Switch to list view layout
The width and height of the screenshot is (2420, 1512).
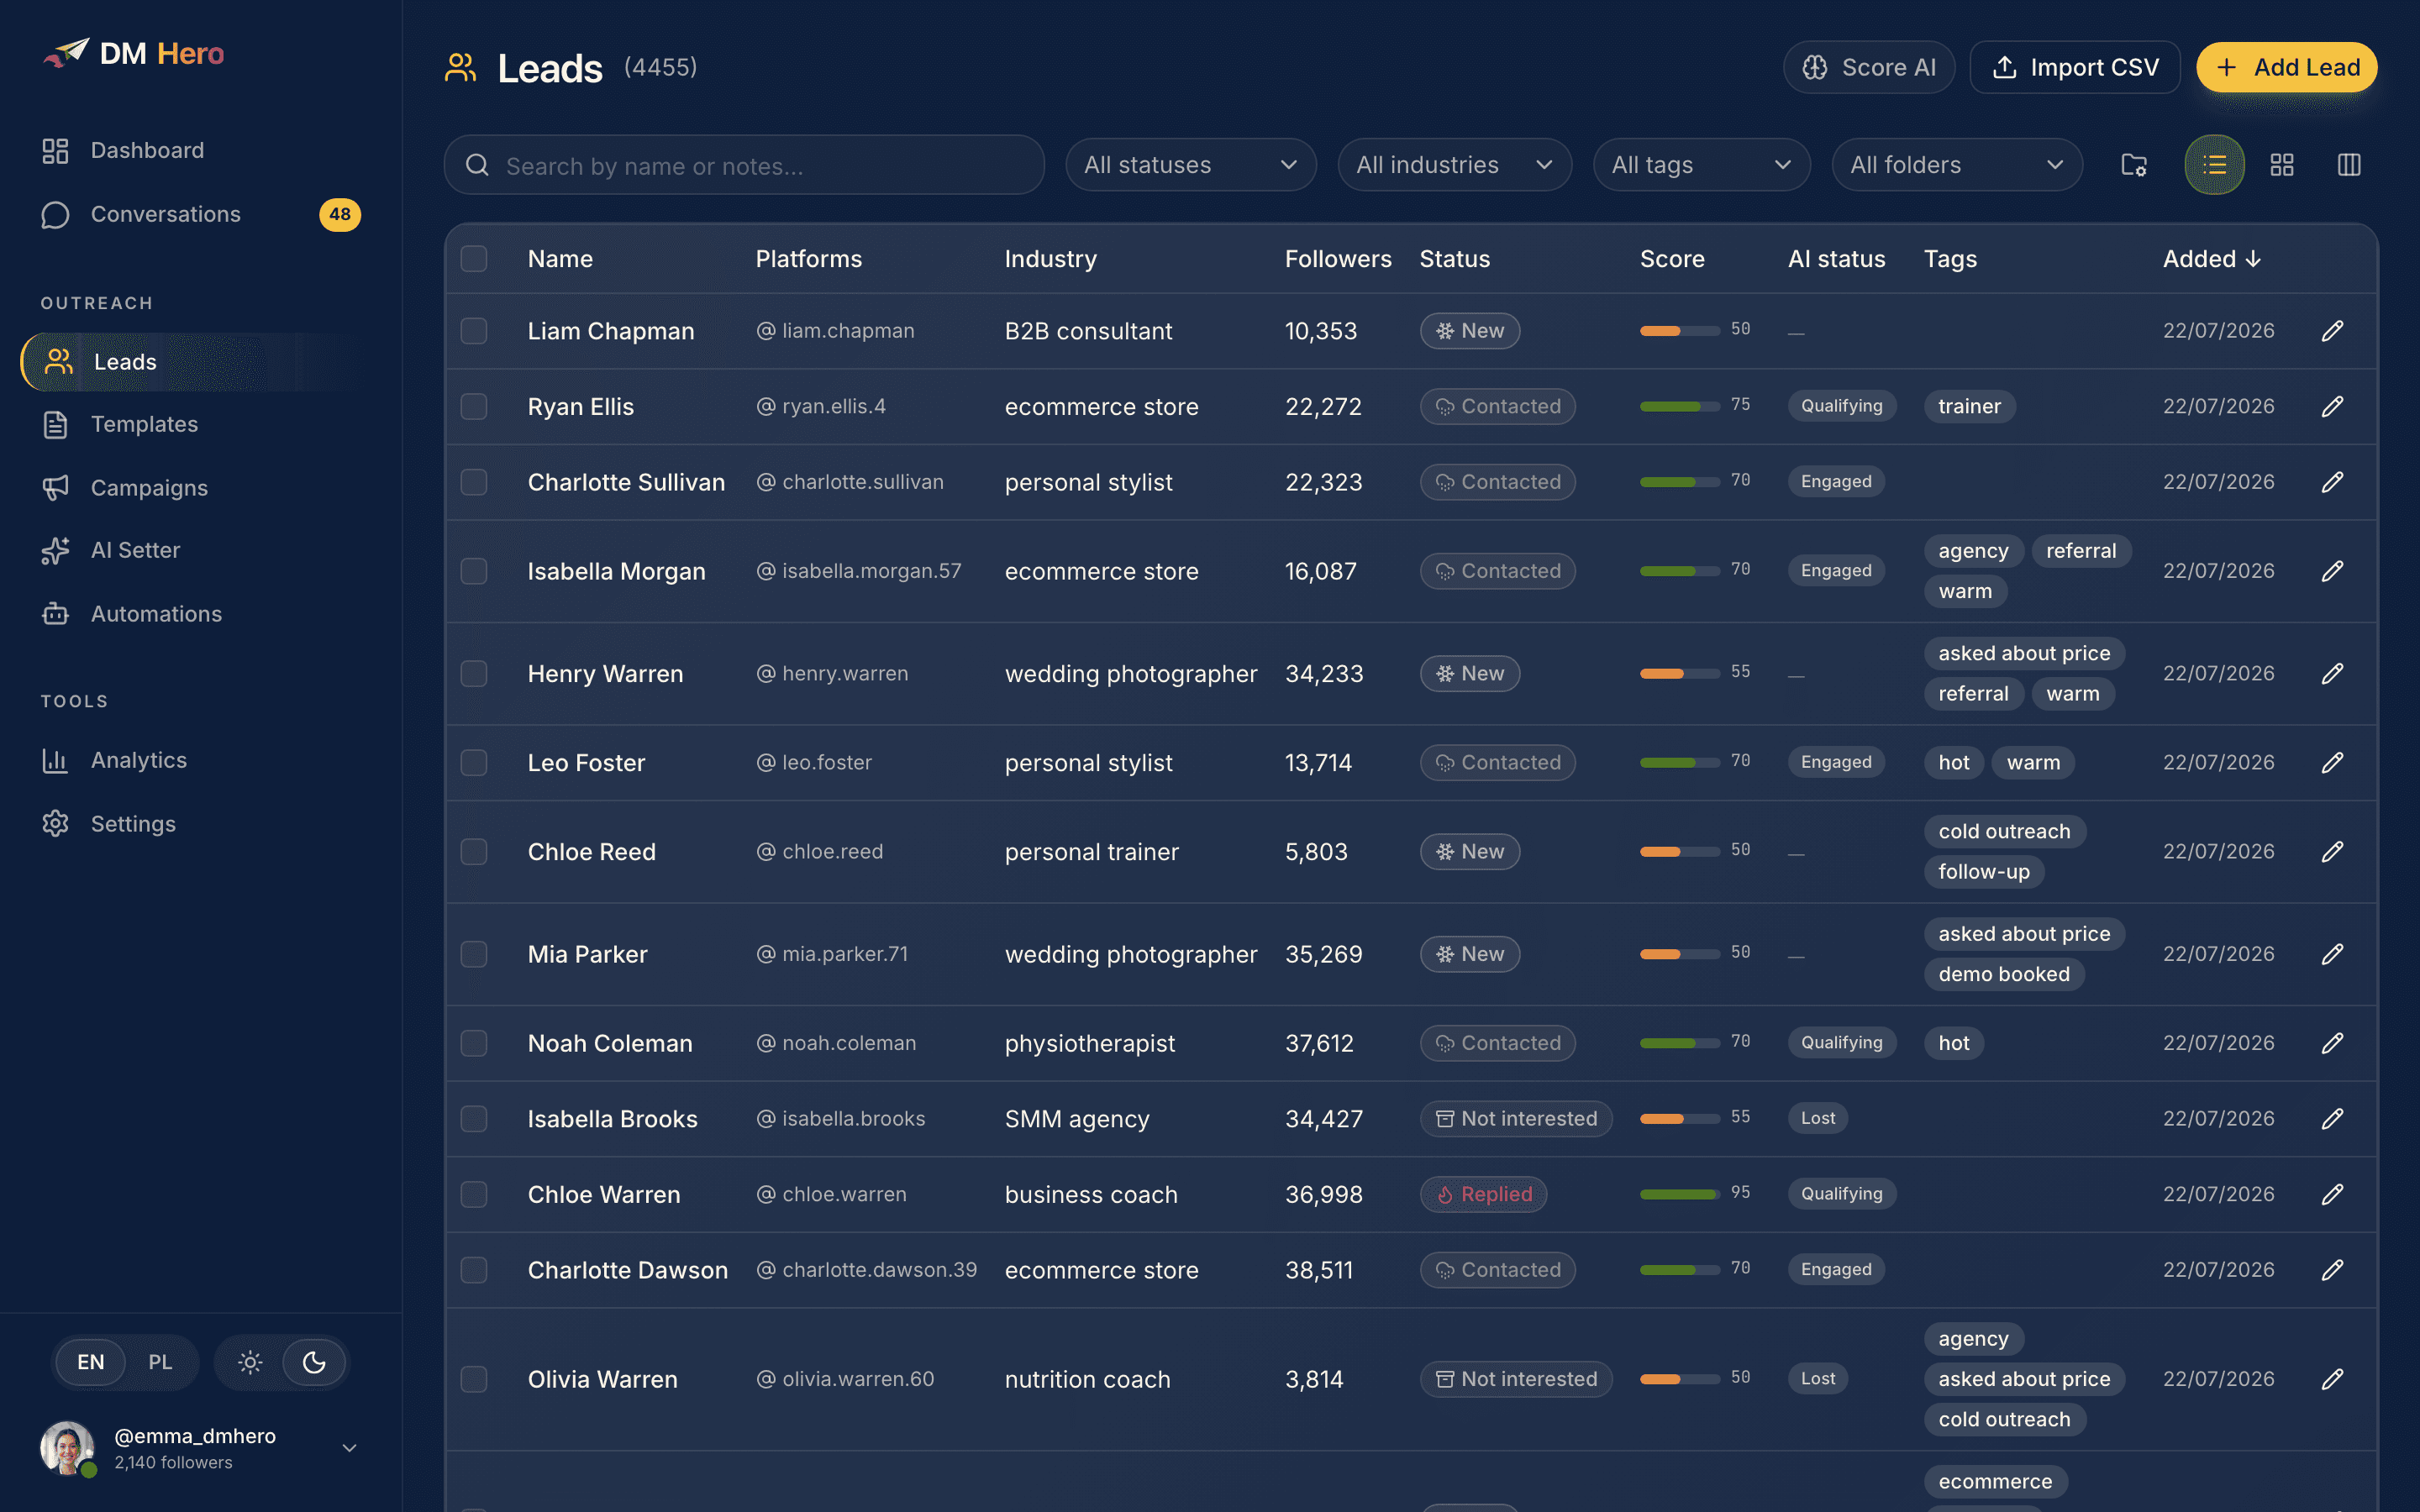pyautogui.click(x=2214, y=165)
